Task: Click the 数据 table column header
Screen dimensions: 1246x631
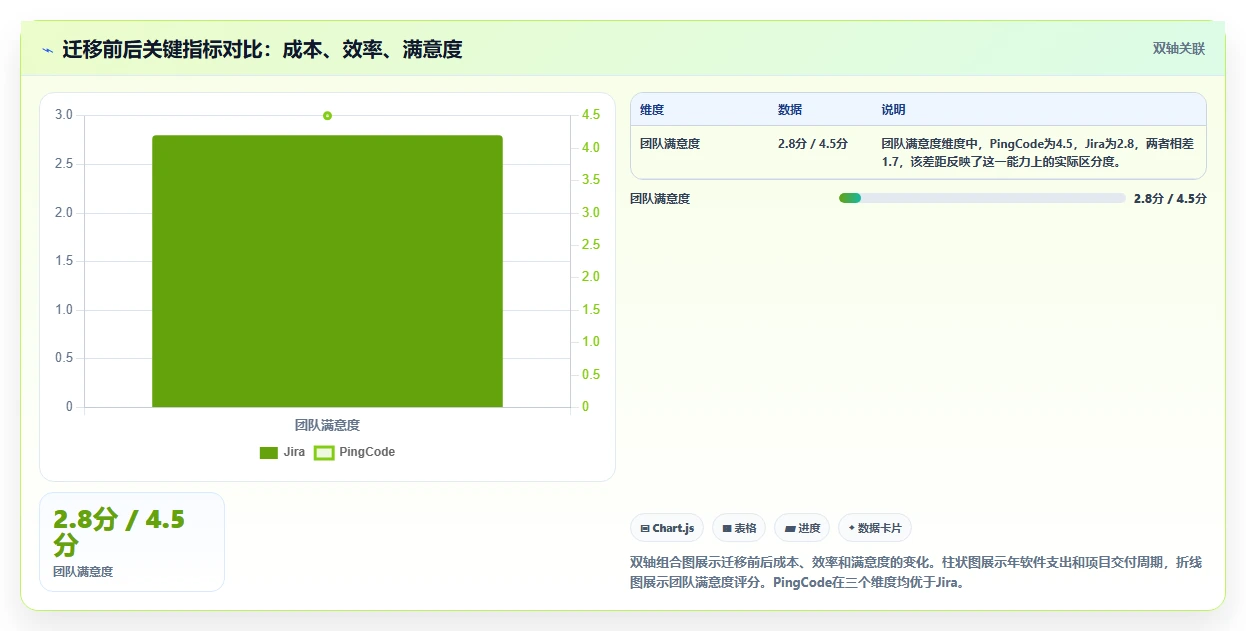Action: pyautogui.click(x=790, y=110)
